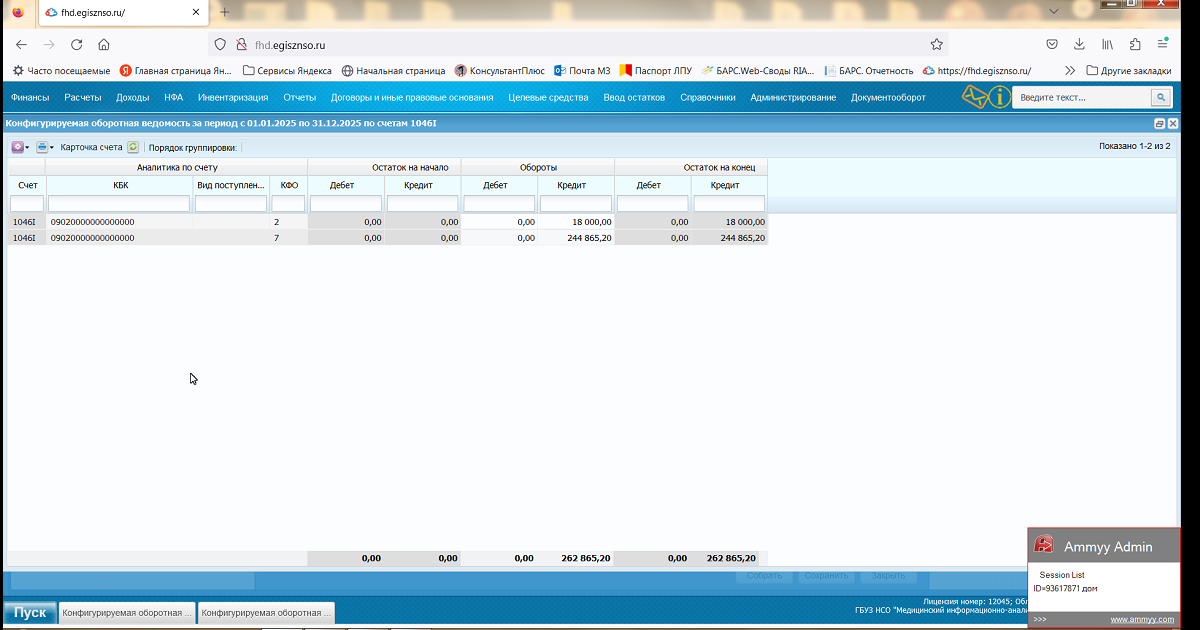The image size is (1200, 630).
Task: Open a new browser tab
Action: tap(224, 12)
